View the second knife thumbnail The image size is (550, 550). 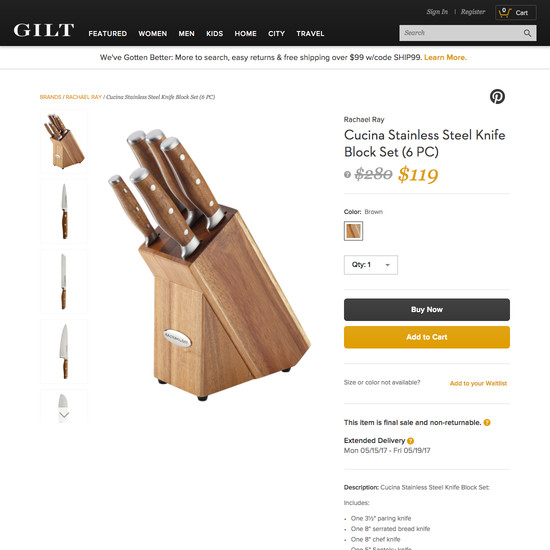coord(64,212)
